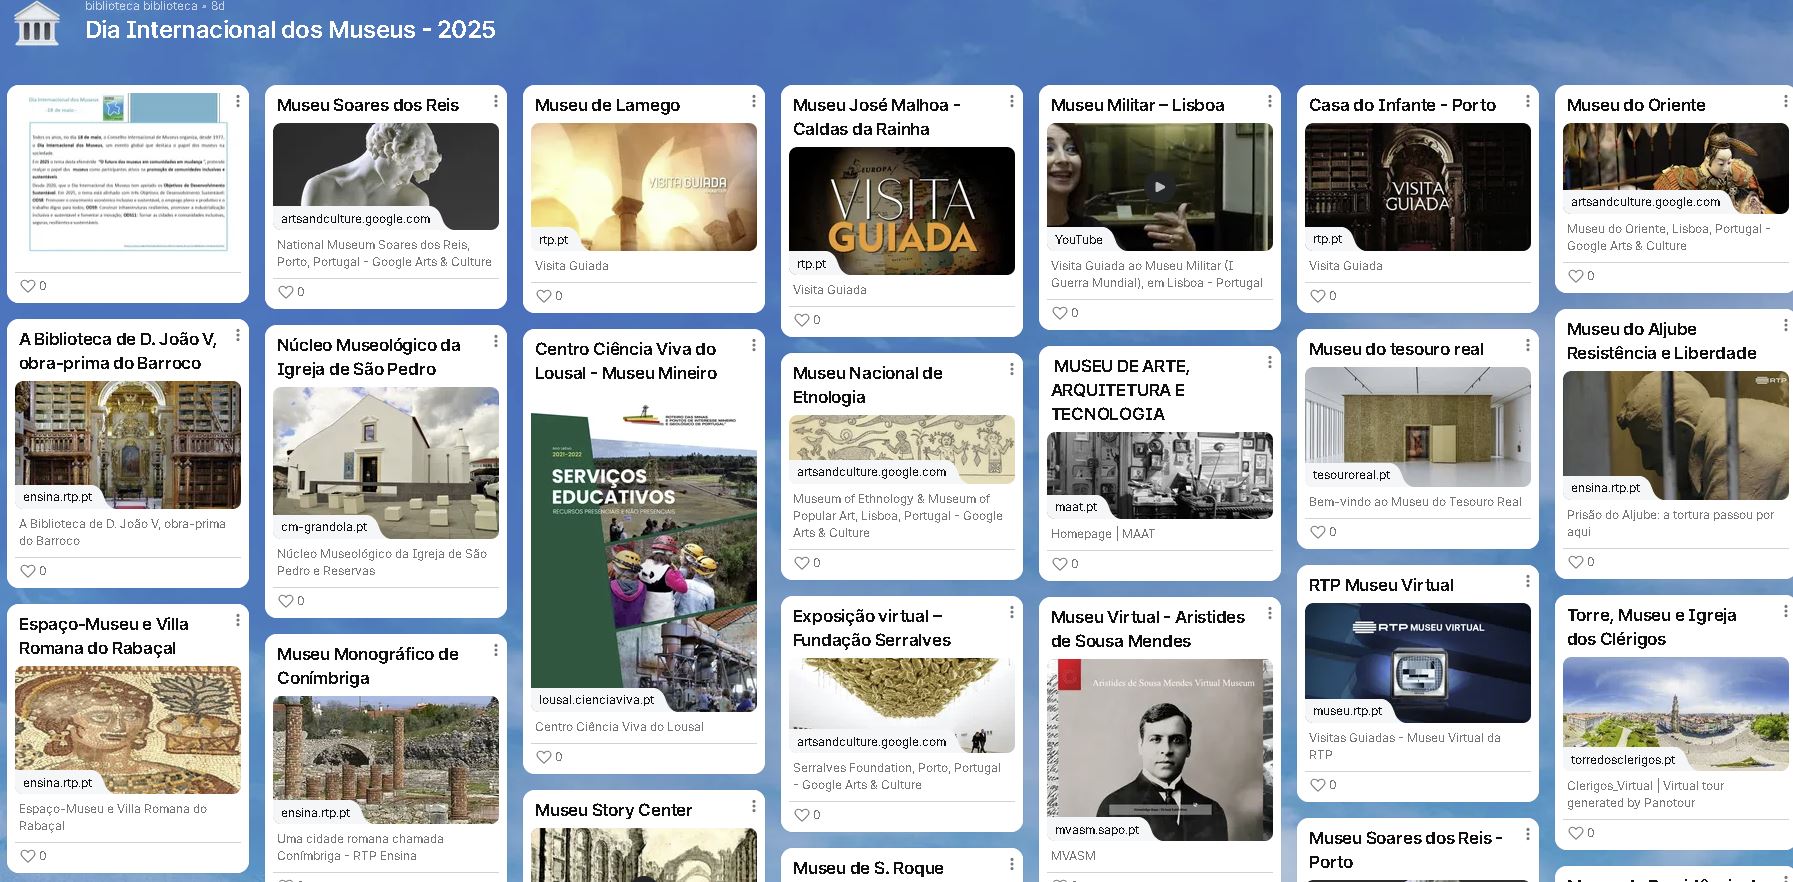The width and height of the screenshot is (1793, 882).
Task: Open the three-dot menu on Museu de Lamego card
Action: (754, 101)
